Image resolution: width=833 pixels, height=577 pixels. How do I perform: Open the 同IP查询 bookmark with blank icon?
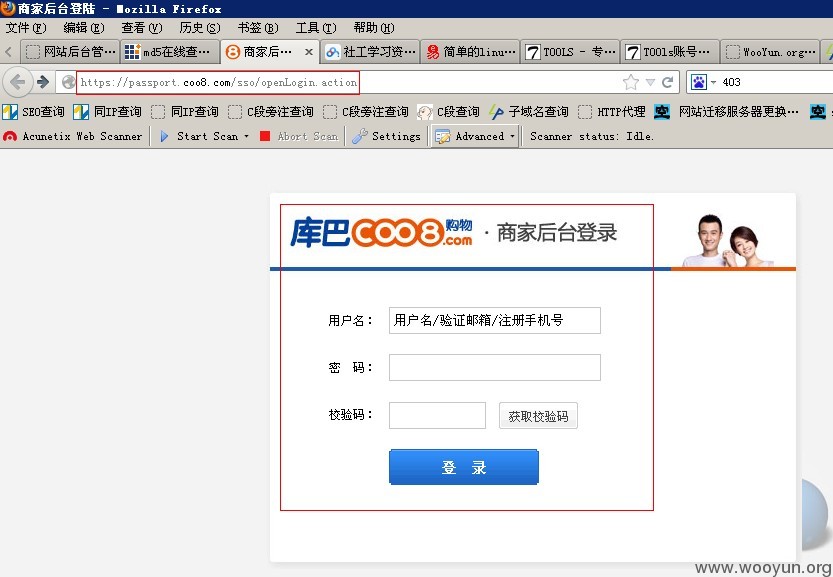pos(185,112)
